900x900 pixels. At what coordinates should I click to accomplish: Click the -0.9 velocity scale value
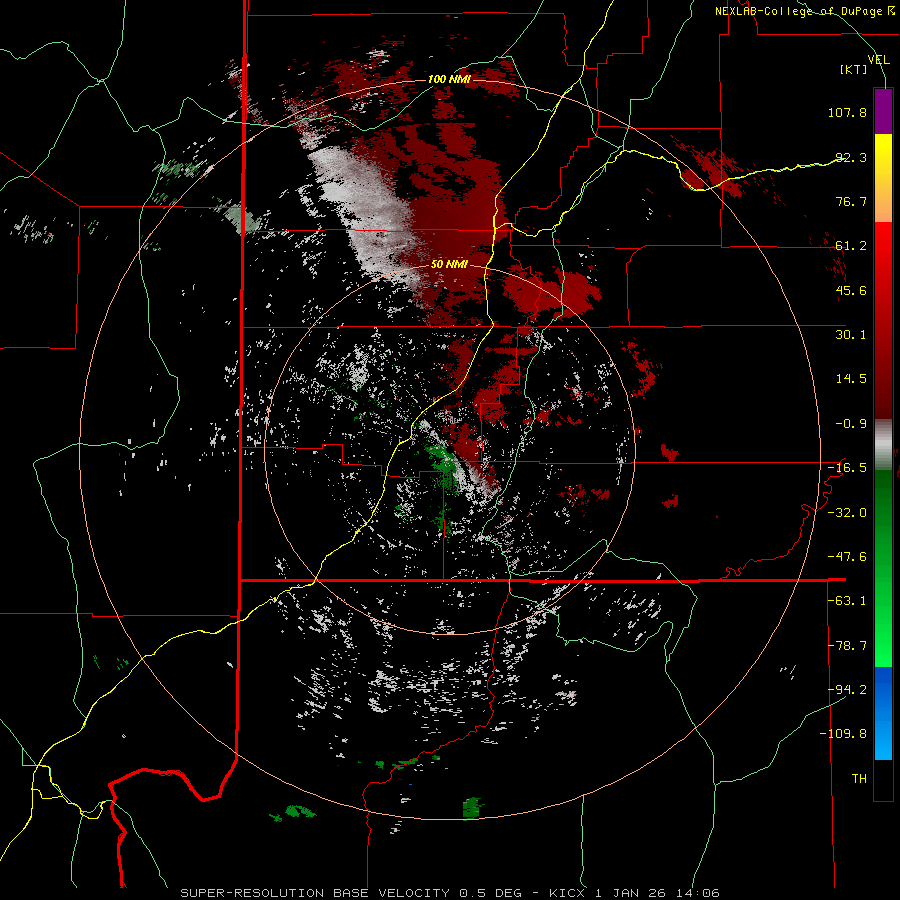[851, 424]
